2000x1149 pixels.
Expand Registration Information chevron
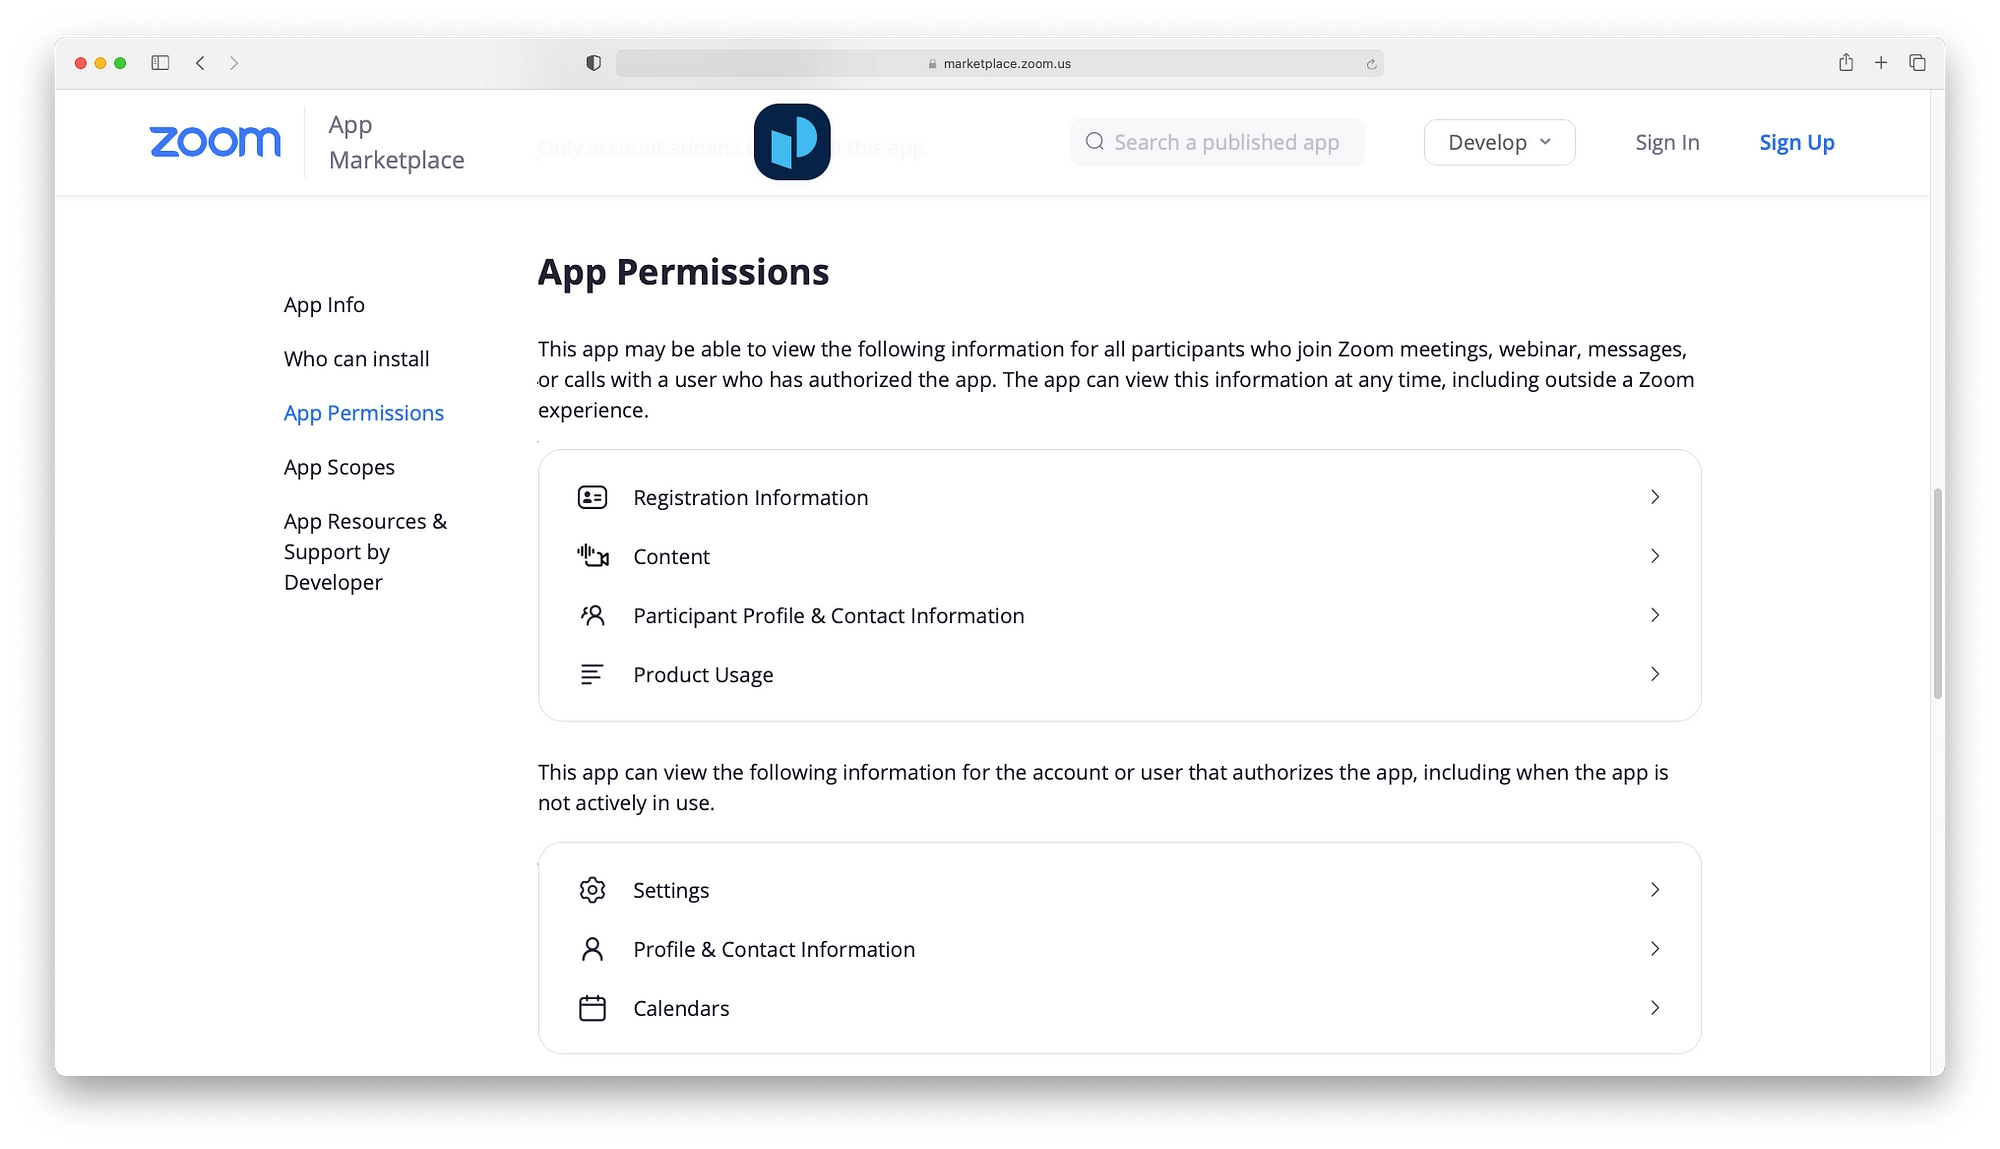(x=1655, y=497)
